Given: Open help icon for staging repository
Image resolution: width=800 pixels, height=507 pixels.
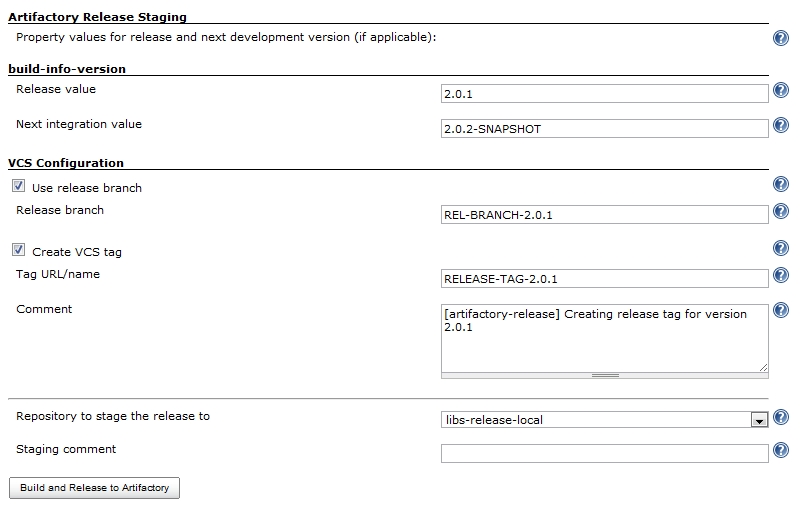Looking at the screenshot, I should (x=781, y=417).
